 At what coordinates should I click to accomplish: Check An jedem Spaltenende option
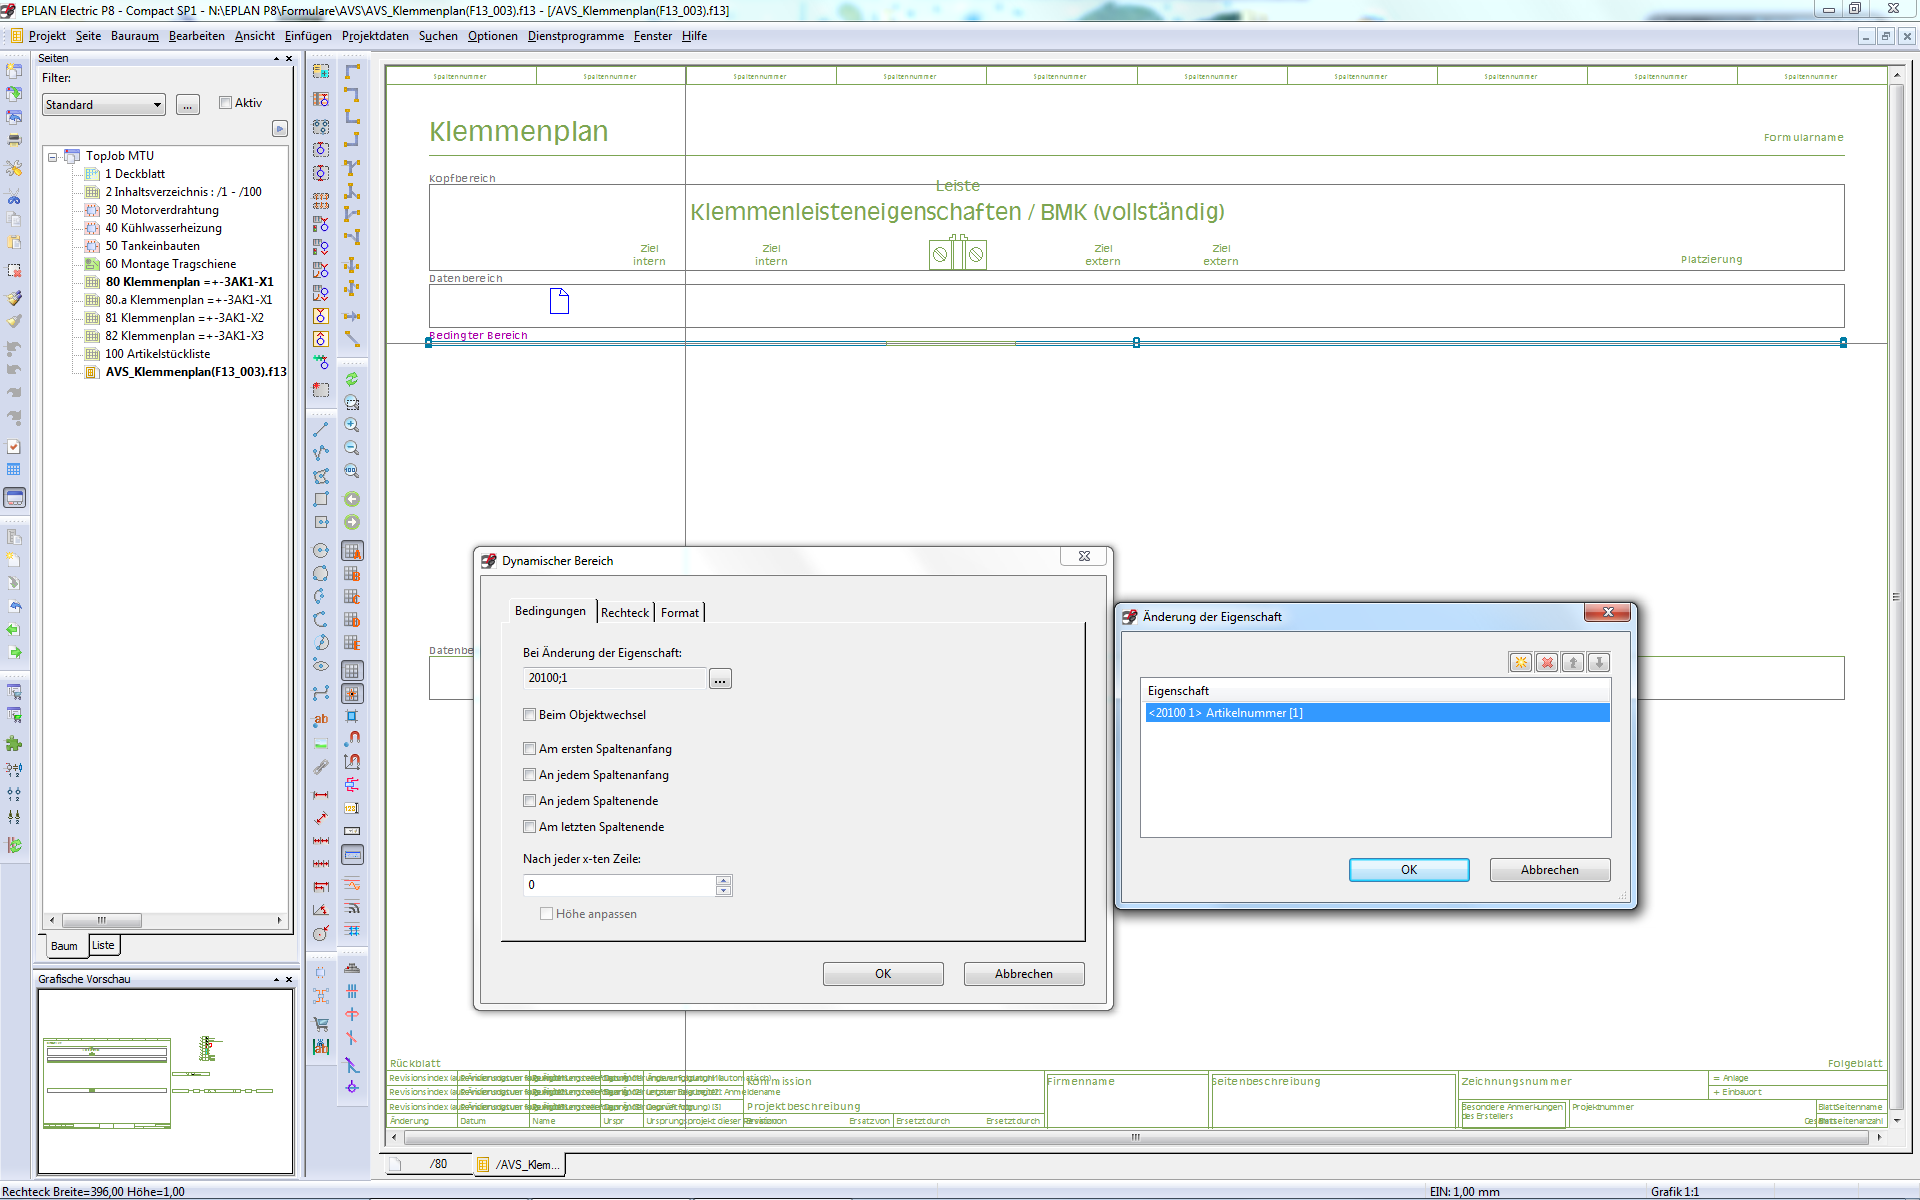529,800
